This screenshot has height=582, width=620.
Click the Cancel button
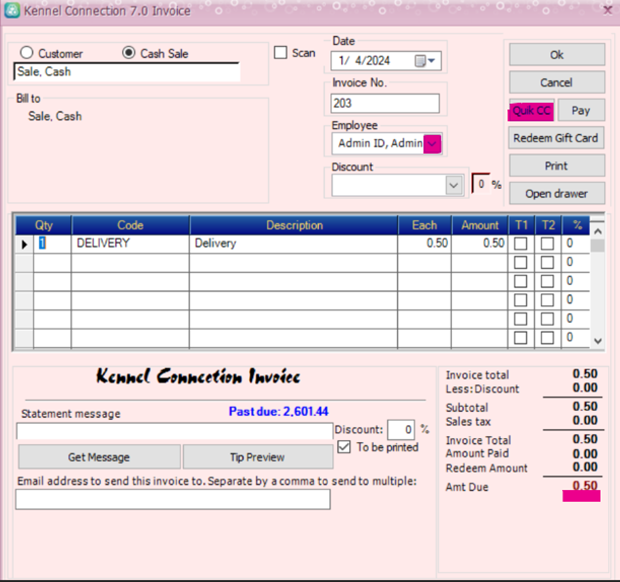pos(557,82)
